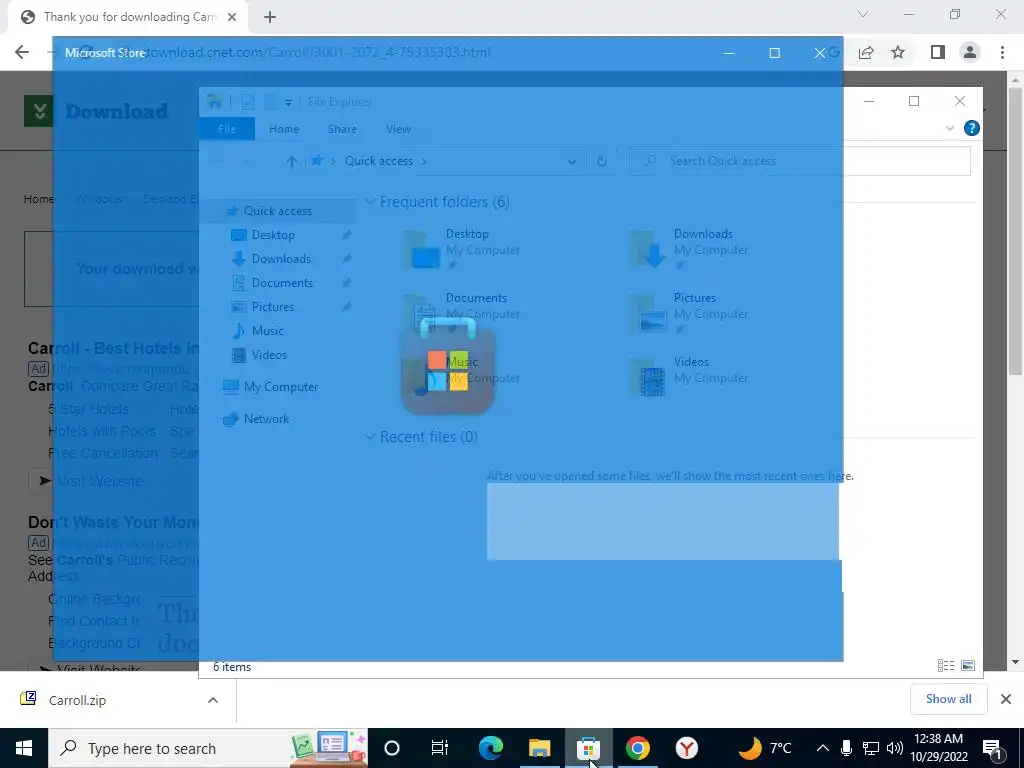Open Google Chrome taskbar icon
Screen dimensions: 1024x768
637,748
